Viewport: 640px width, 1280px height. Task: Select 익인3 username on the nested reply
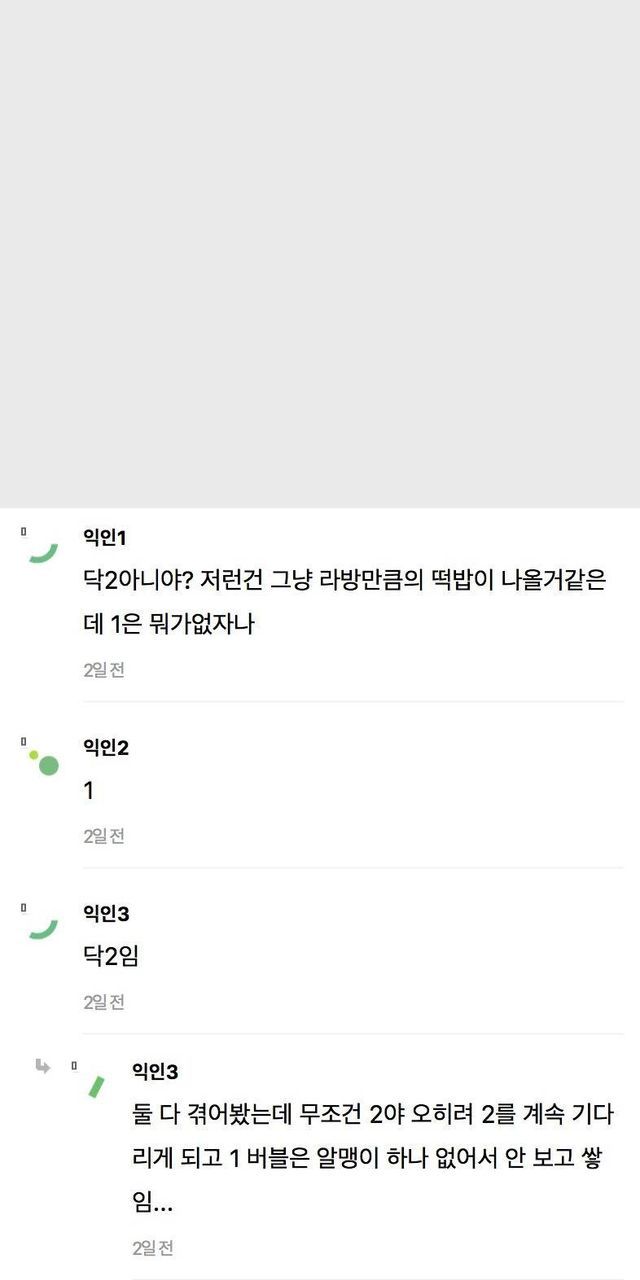point(155,1072)
